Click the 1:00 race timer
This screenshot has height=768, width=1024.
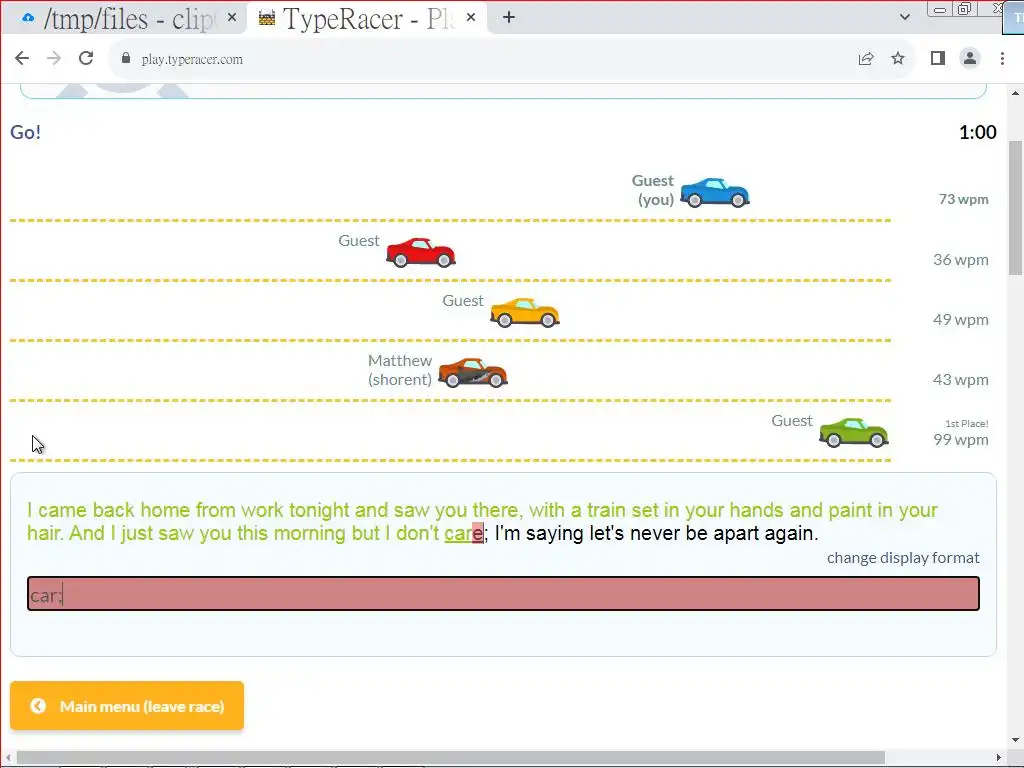tap(977, 132)
